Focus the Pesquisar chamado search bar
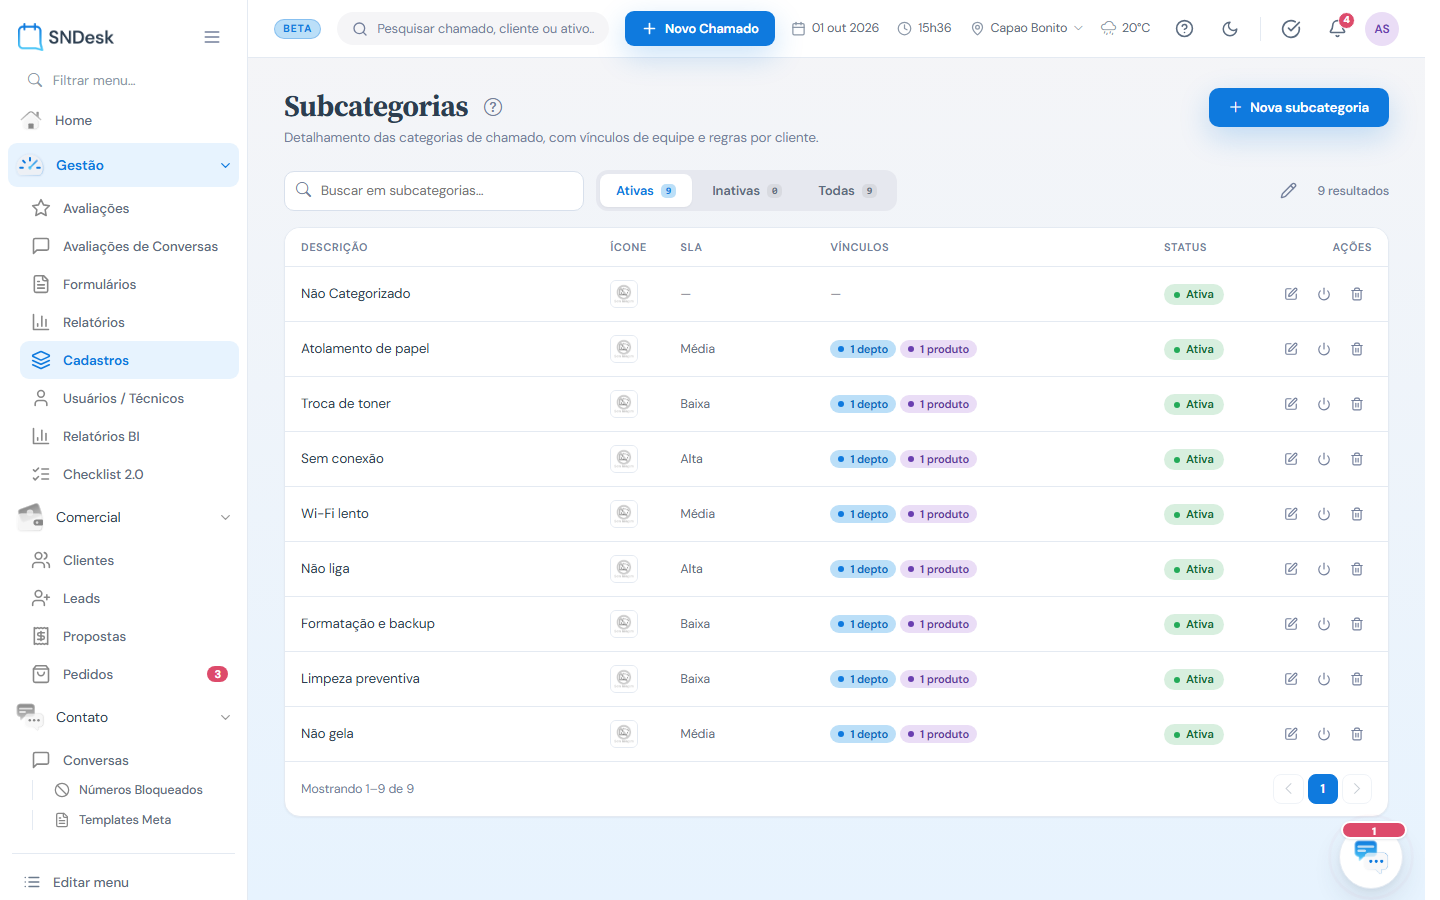Screen dimensions: 1440x900 tap(473, 28)
